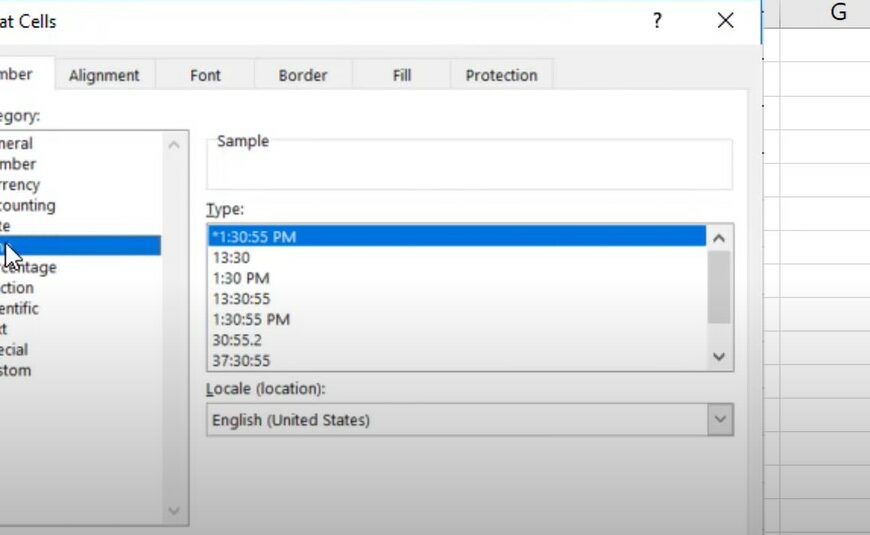Image resolution: width=870 pixels, height=535 pixels.
Task: Switch to the Font tab
Action: tap(205, 75)
